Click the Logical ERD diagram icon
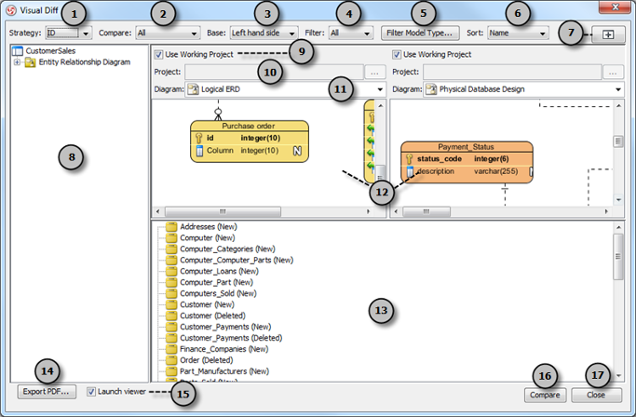The image size is (636, 417). tap(193, 89)
